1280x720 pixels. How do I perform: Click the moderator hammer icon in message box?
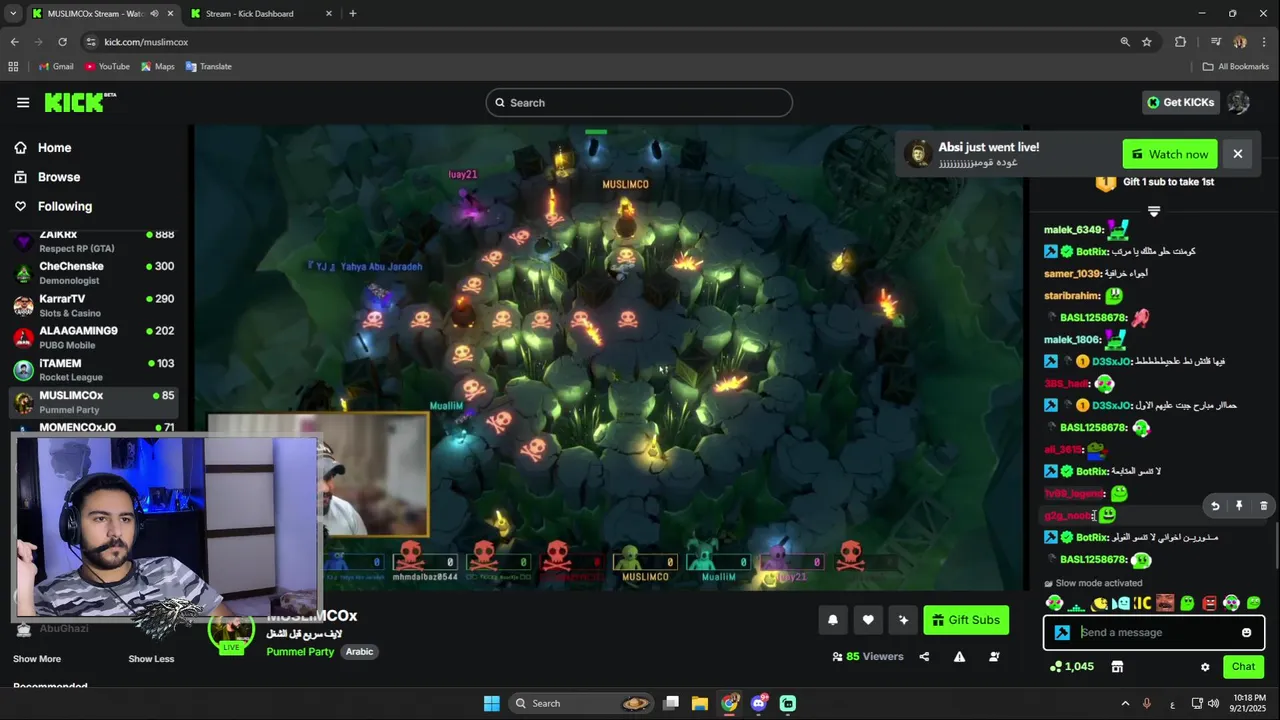click(1062, 632)
